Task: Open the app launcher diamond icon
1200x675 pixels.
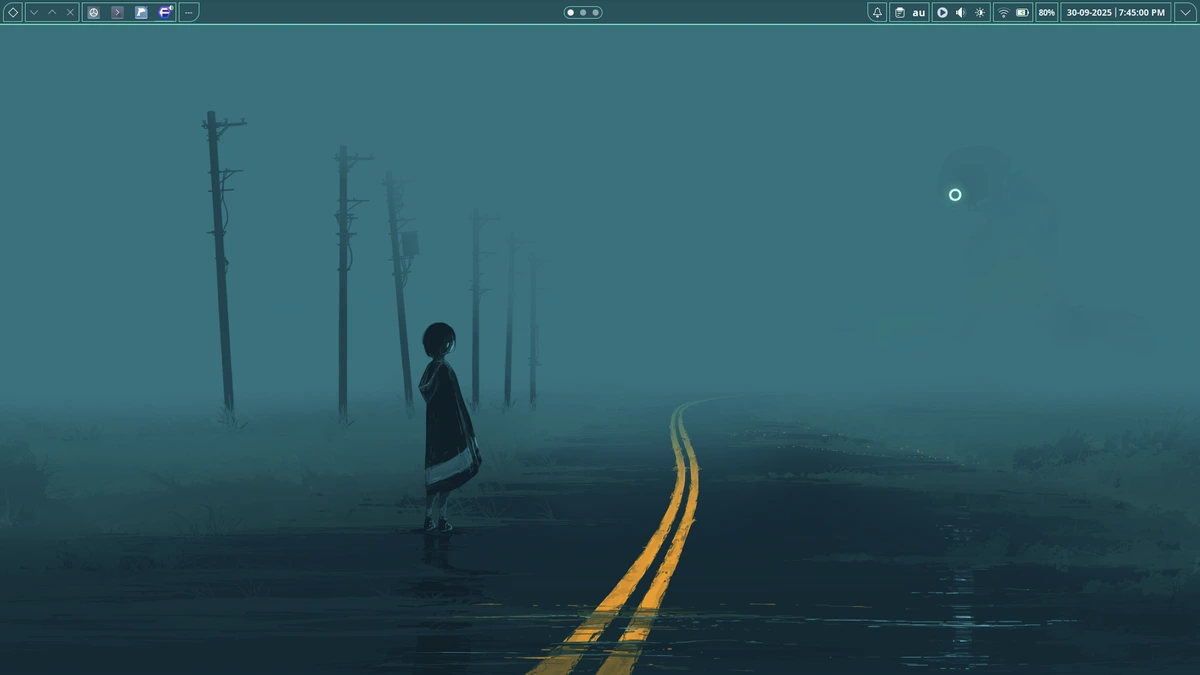Action: point(13,12)
